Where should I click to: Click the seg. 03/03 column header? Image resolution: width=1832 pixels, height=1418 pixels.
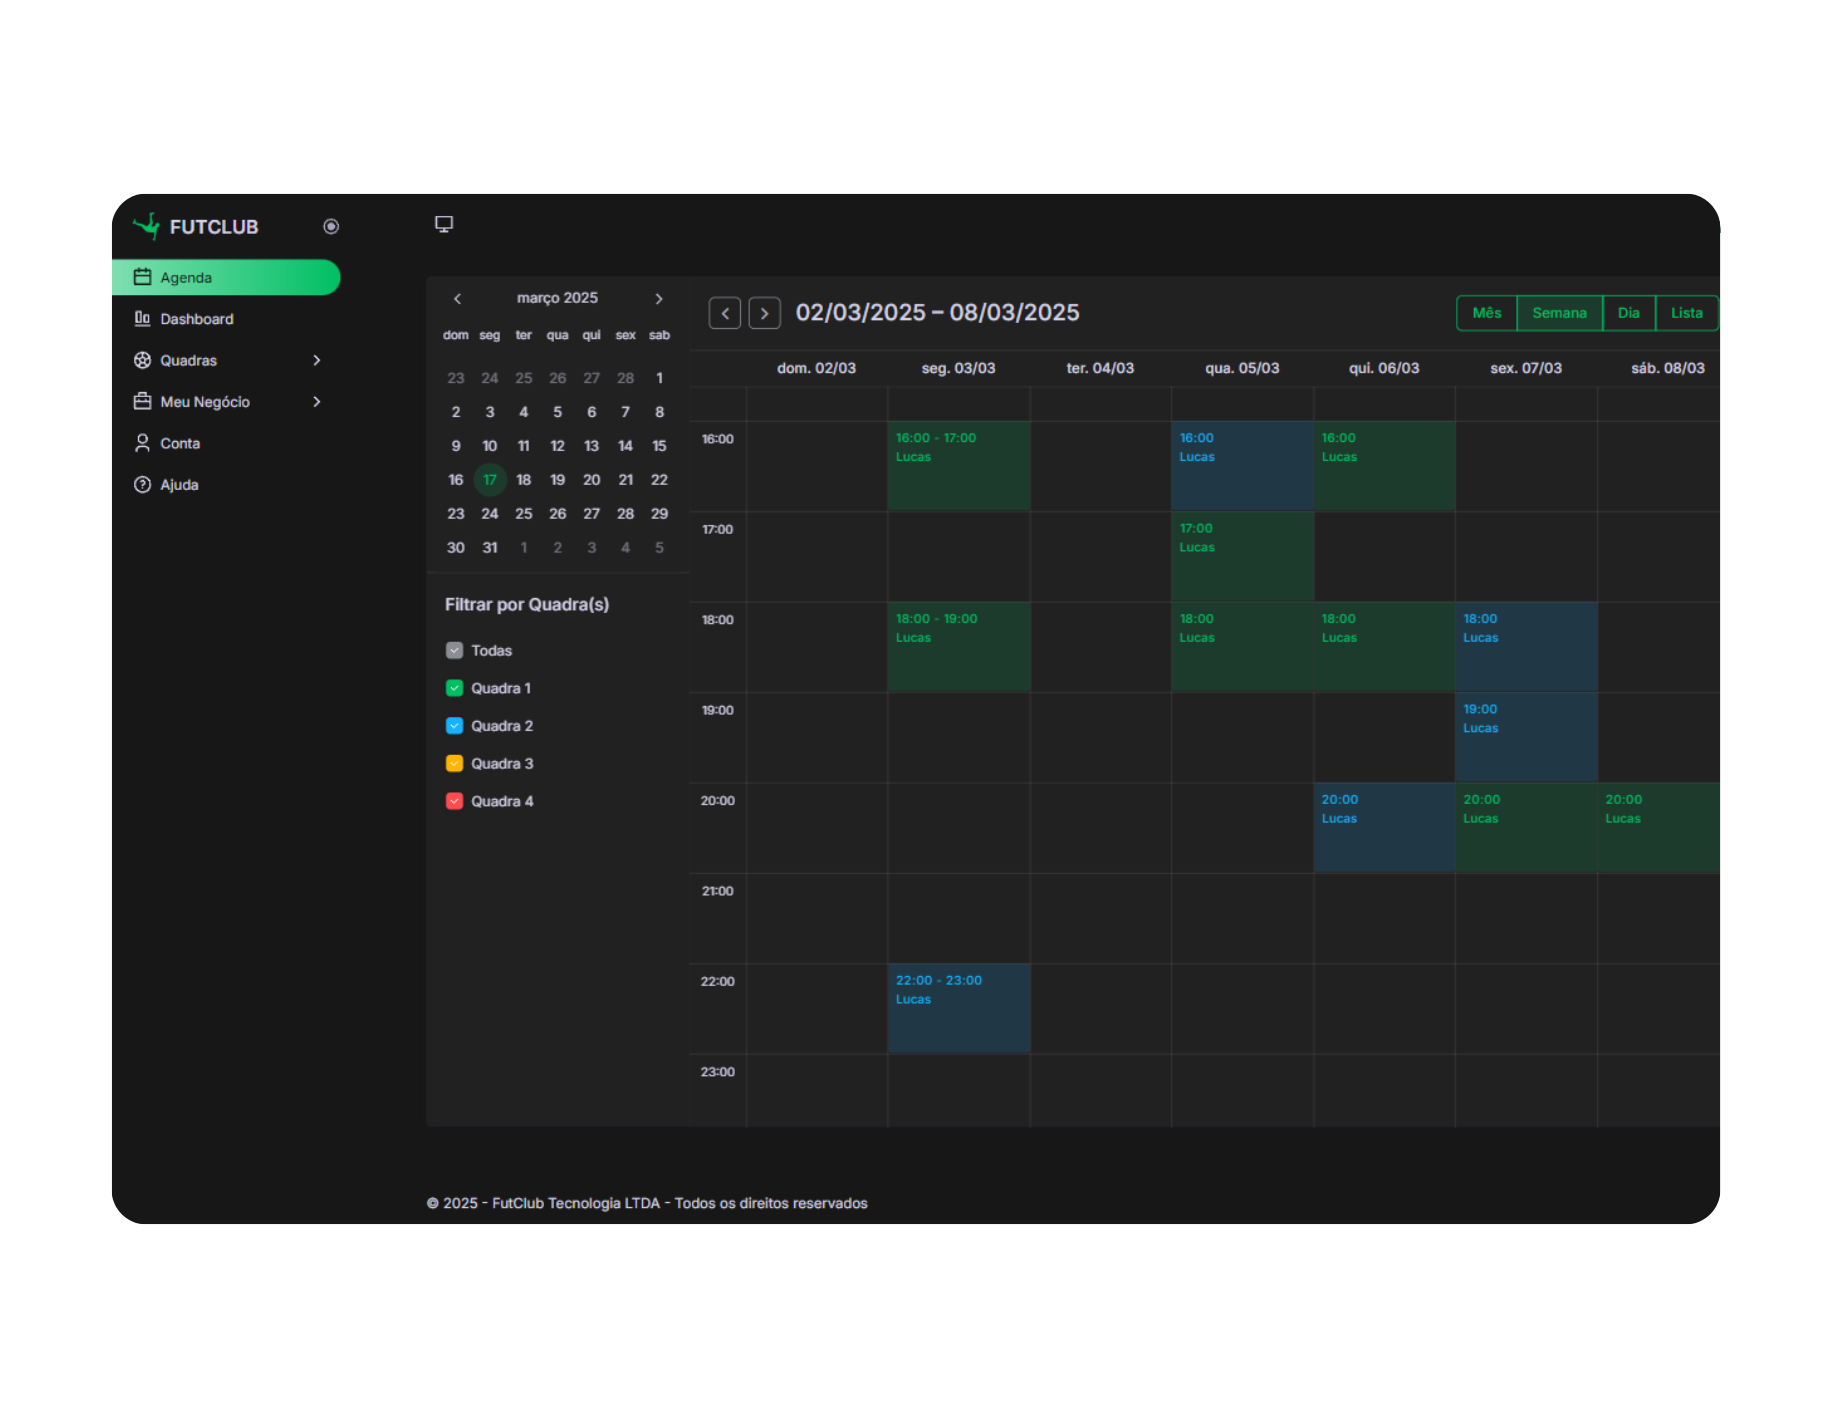[959, 368]
